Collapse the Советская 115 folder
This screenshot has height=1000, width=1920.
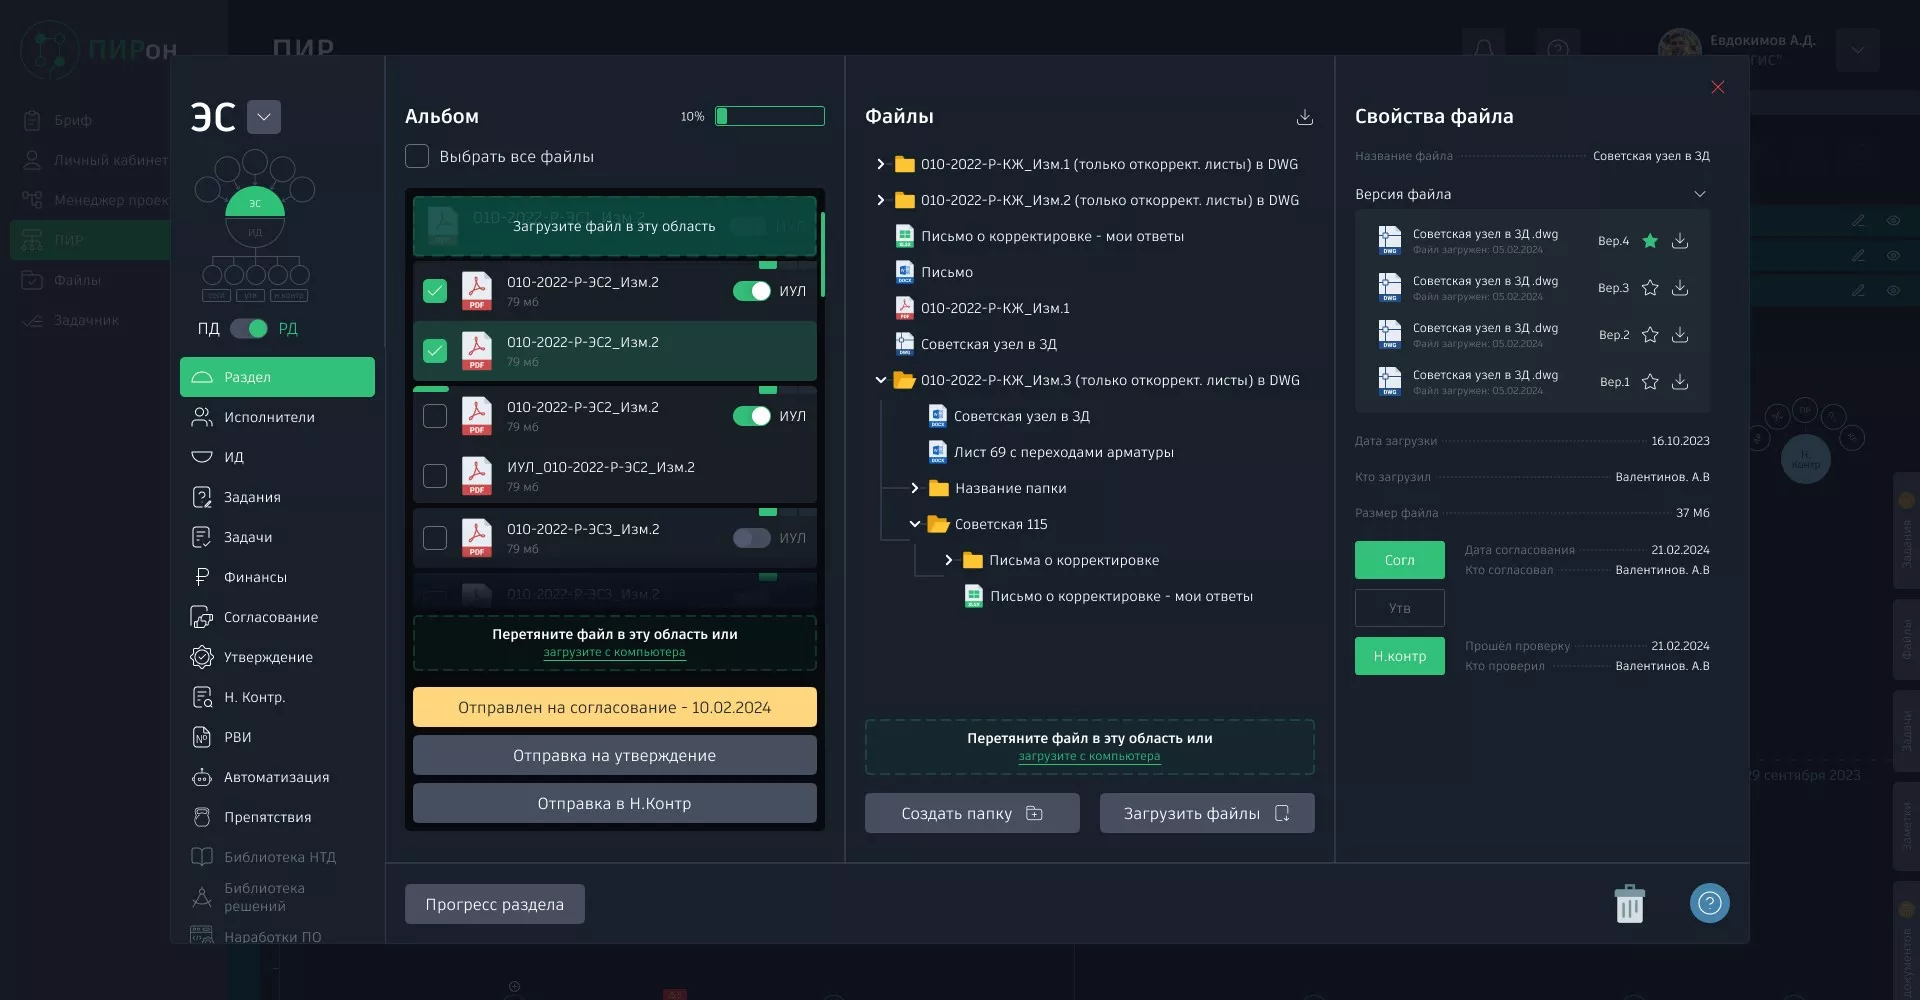914,524
